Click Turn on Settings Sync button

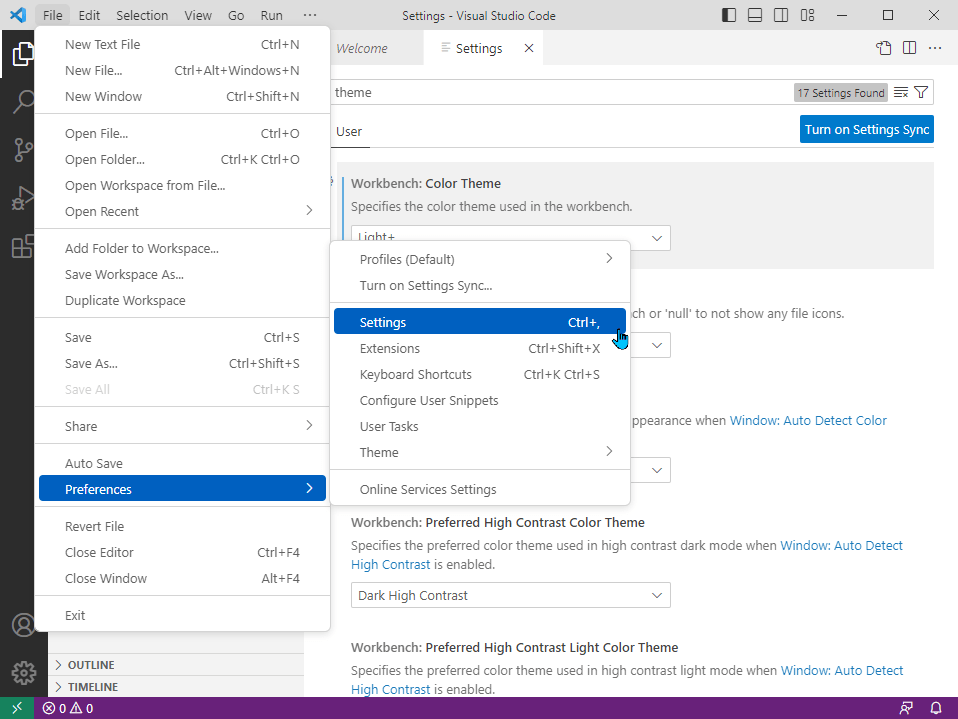(x=866, y=129)
